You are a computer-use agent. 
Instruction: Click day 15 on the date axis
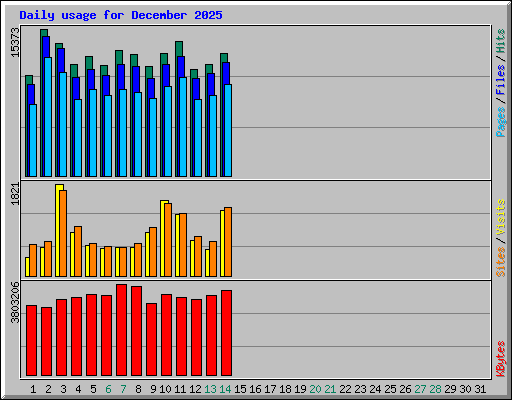point(240,389)
